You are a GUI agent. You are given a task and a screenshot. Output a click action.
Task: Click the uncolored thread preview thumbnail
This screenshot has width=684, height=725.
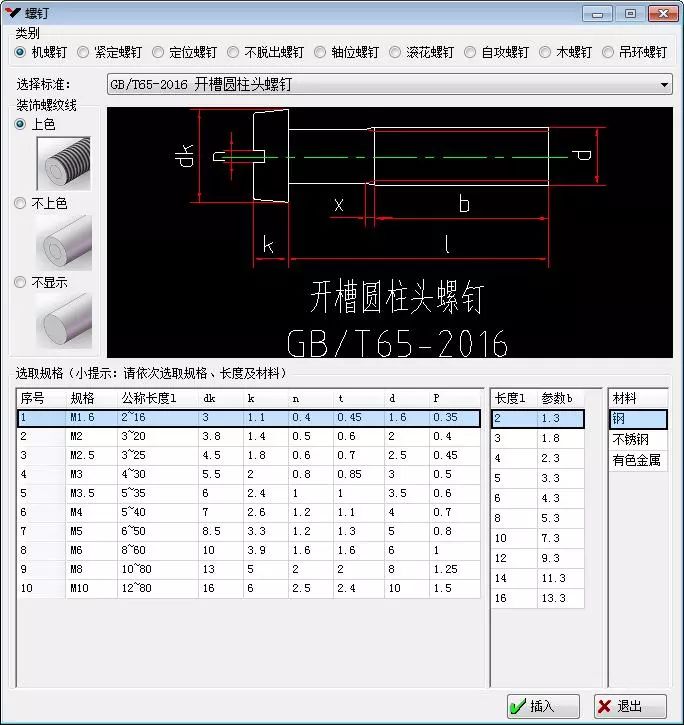(x=64, y=242)
